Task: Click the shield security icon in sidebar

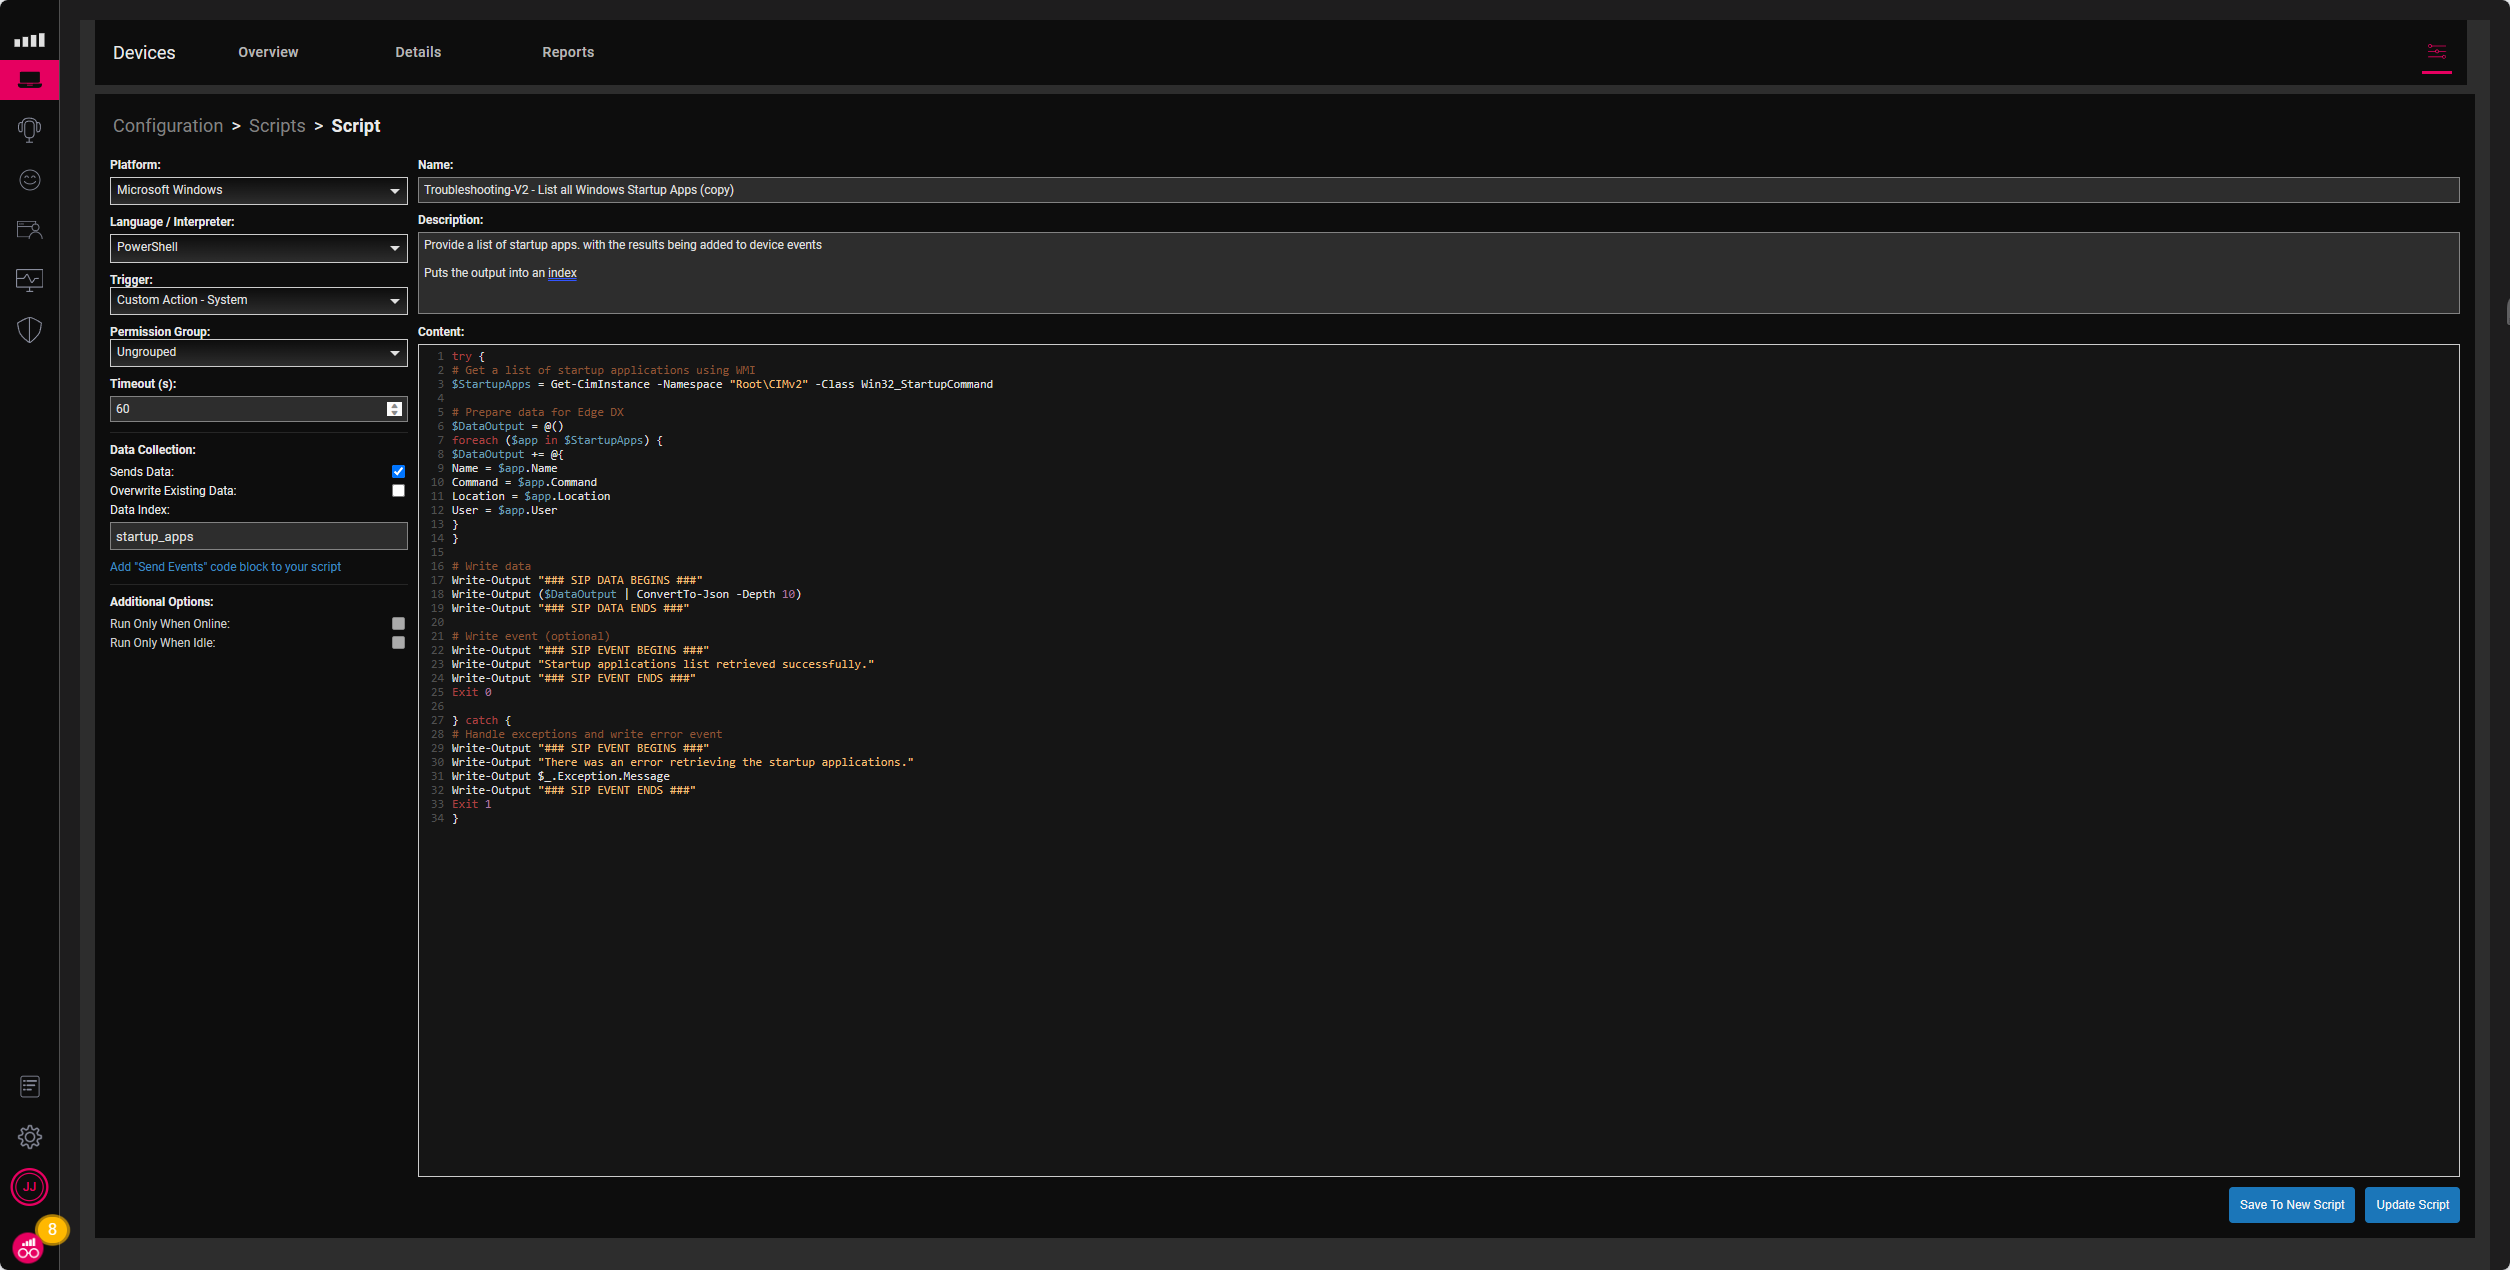Action: tap(29, 330)
